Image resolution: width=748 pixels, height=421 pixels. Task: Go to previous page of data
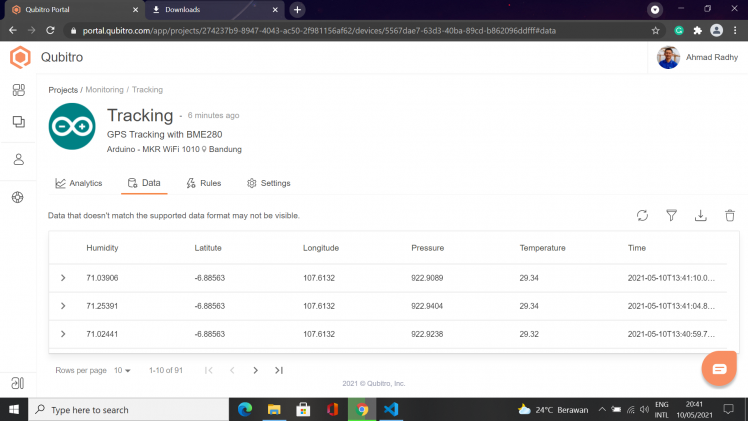coord(232,370)
